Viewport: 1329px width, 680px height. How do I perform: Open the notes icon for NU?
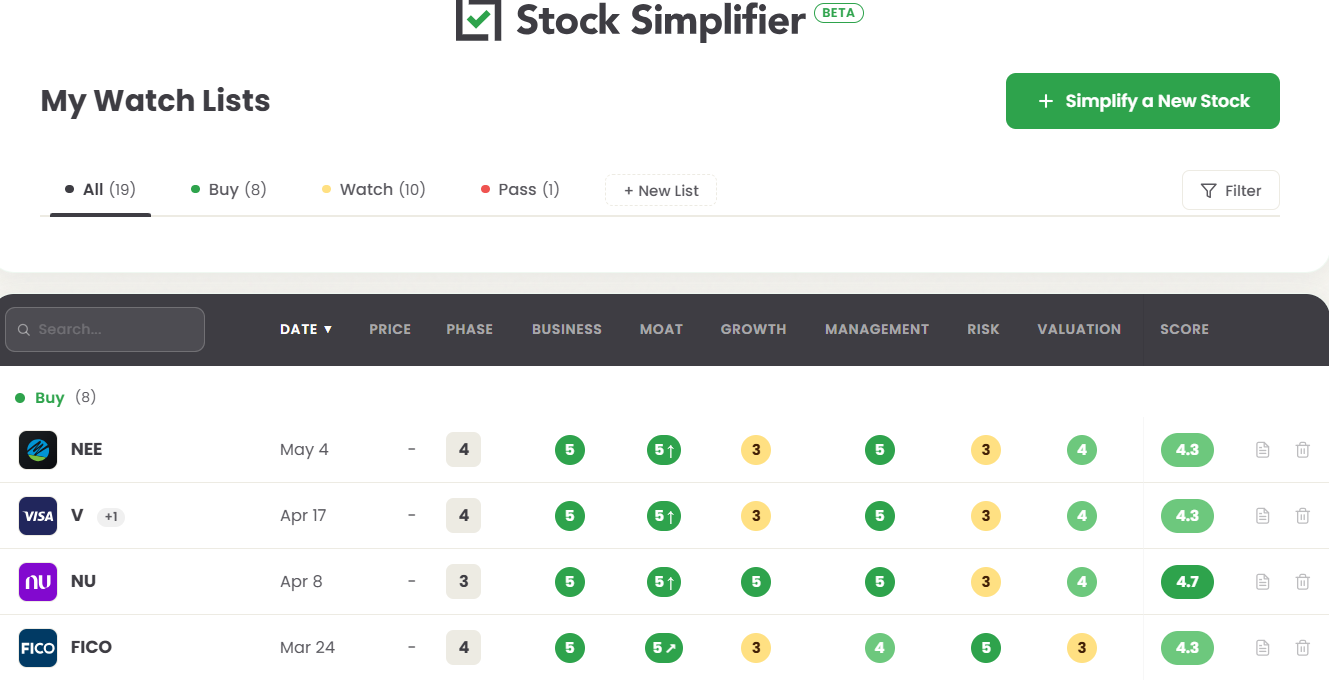[1262, 582]
